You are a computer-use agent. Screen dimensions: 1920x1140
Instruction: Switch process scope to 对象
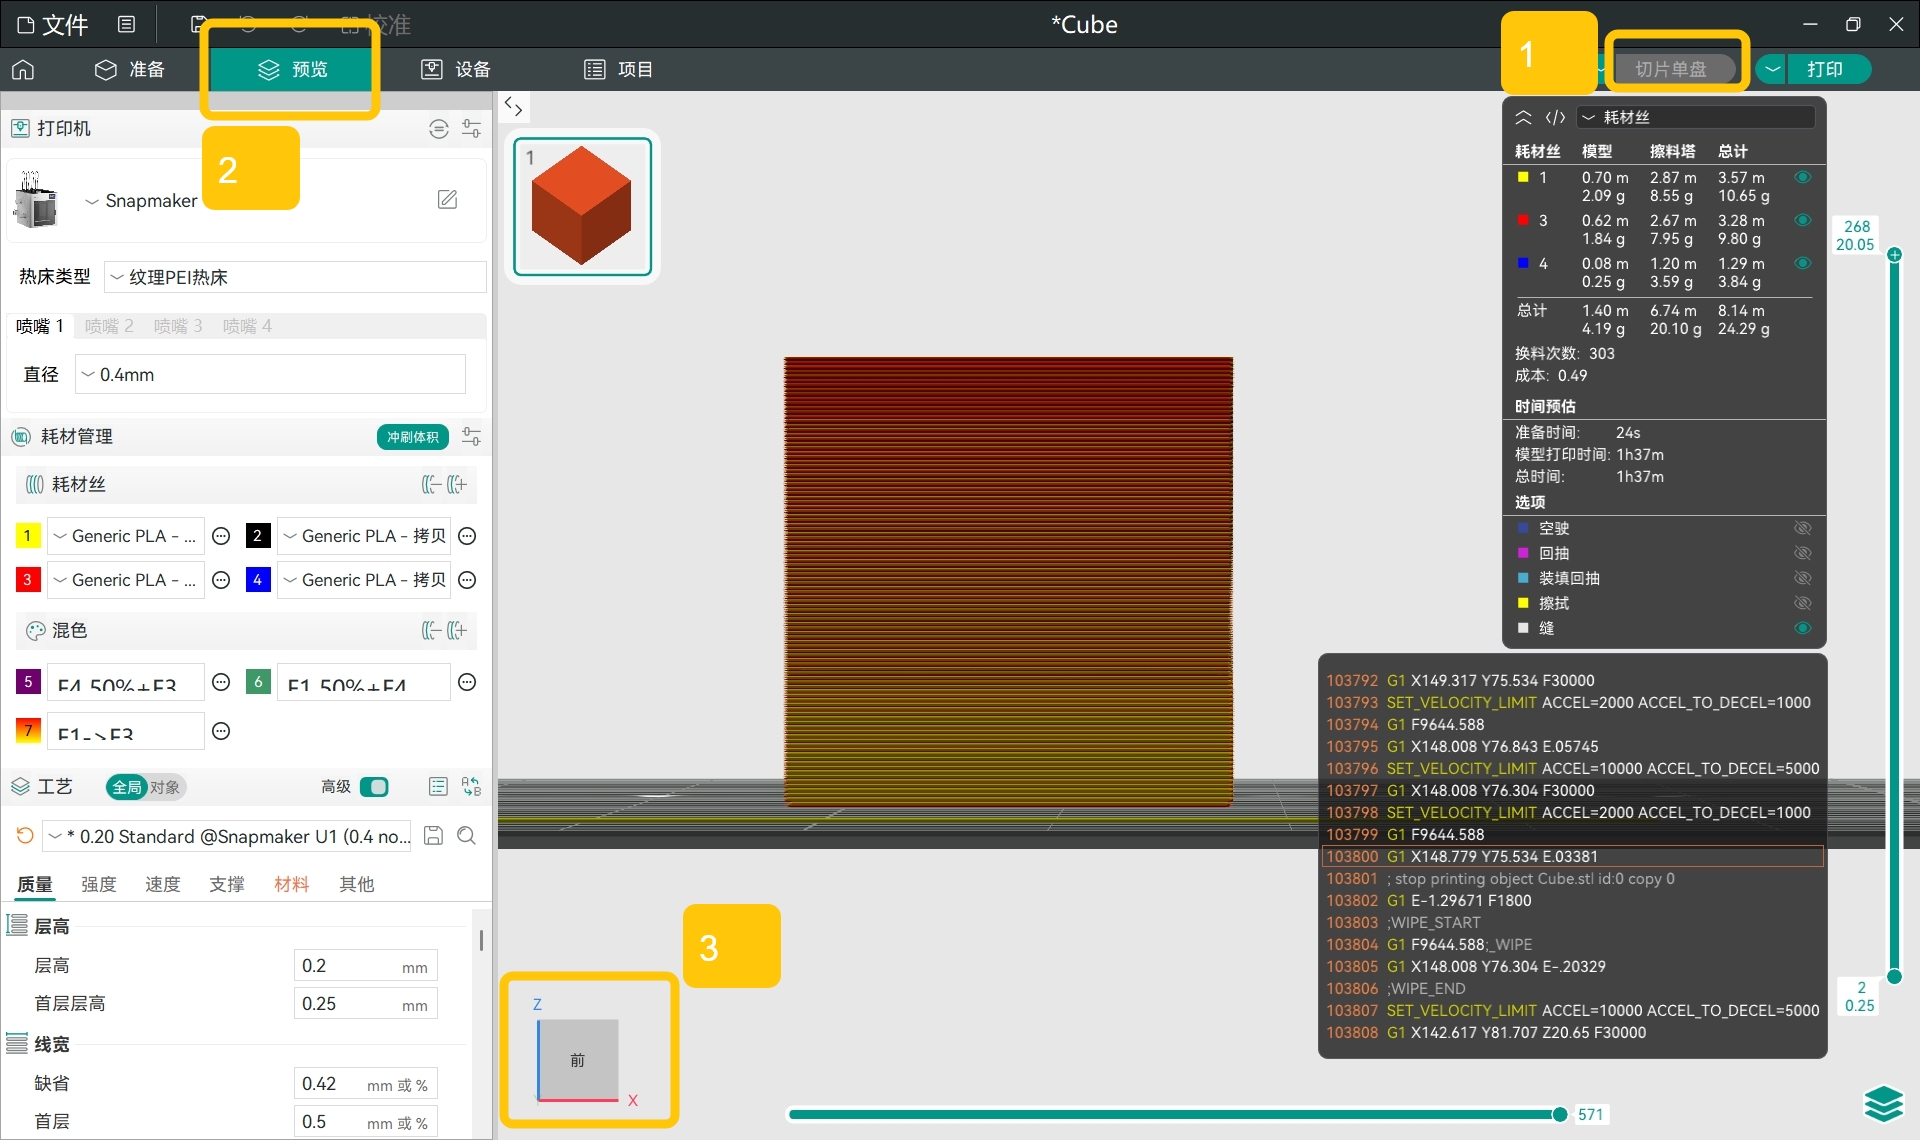[166, 787]
